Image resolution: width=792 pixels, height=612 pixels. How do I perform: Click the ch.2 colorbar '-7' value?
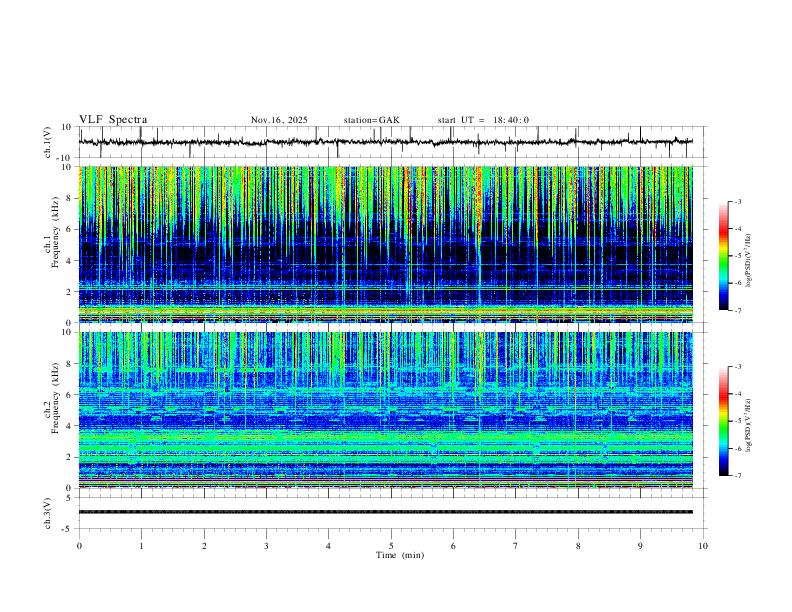click(x=738, y=476)
